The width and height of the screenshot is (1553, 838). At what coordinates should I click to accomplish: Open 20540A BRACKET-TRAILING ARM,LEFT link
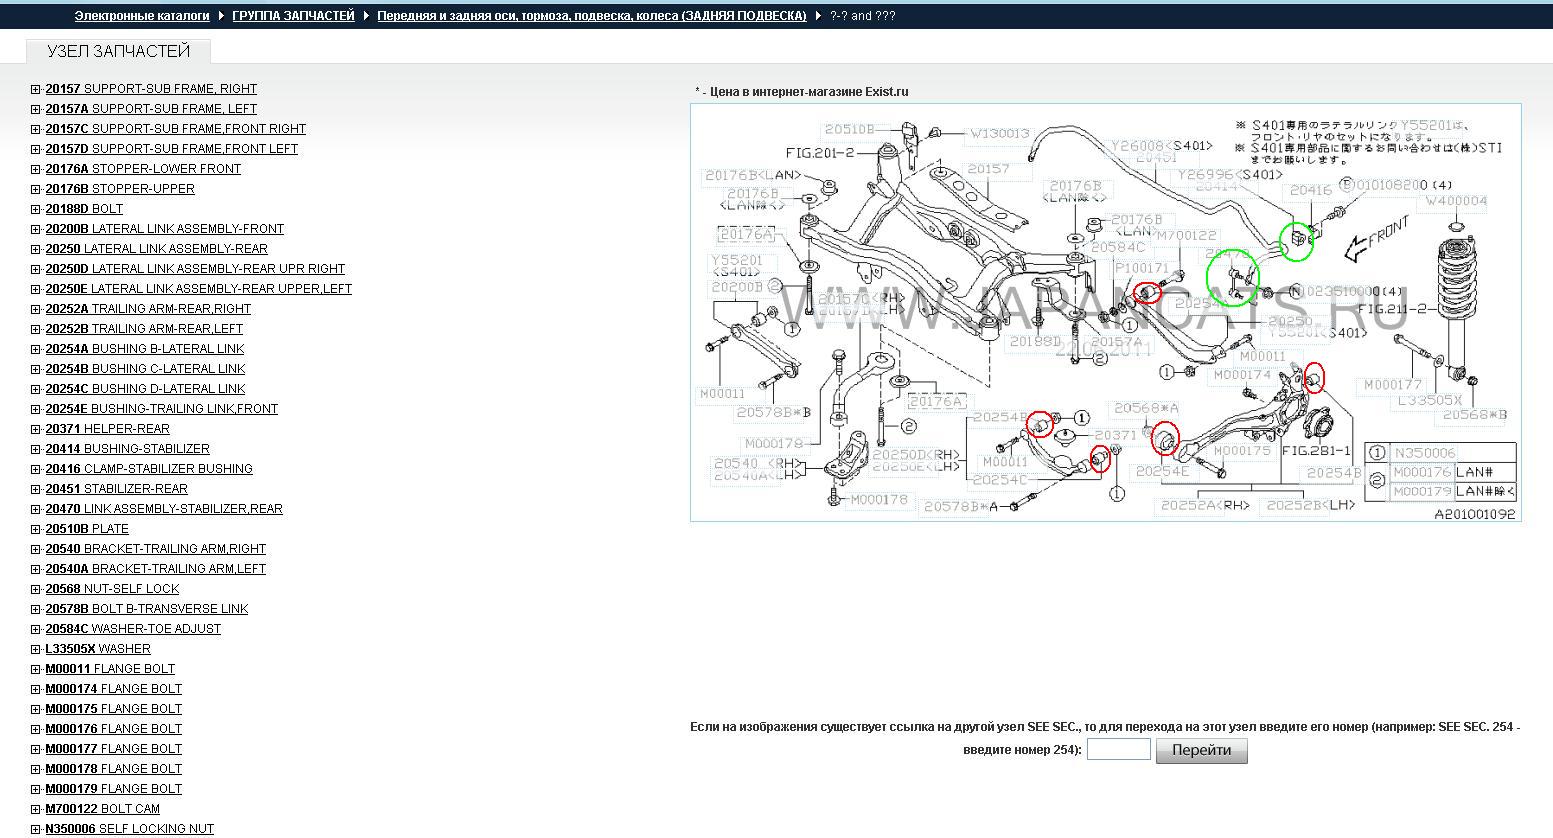tap(155, 569)
